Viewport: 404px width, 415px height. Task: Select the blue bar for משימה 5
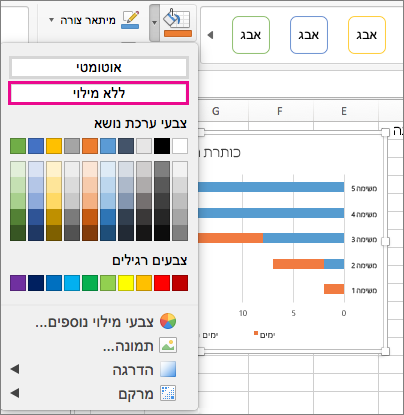(x=271, y=187)
